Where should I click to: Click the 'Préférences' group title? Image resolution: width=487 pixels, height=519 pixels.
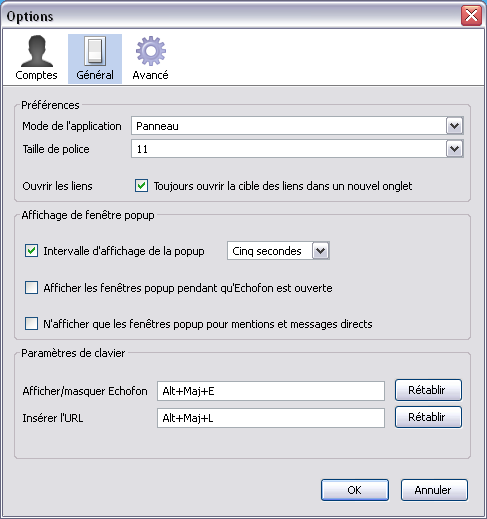(x=50, y=105)
